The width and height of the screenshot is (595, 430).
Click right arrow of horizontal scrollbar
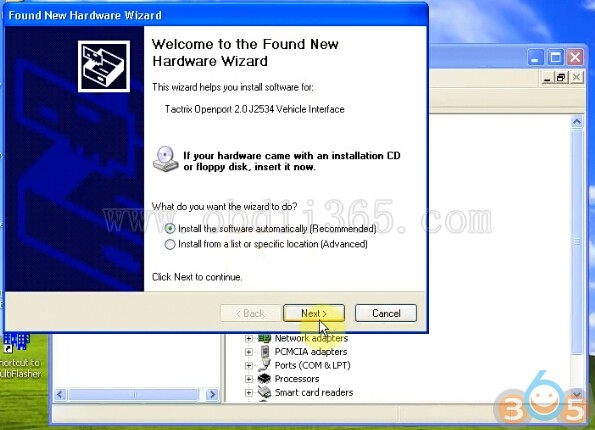coord(212,395)
